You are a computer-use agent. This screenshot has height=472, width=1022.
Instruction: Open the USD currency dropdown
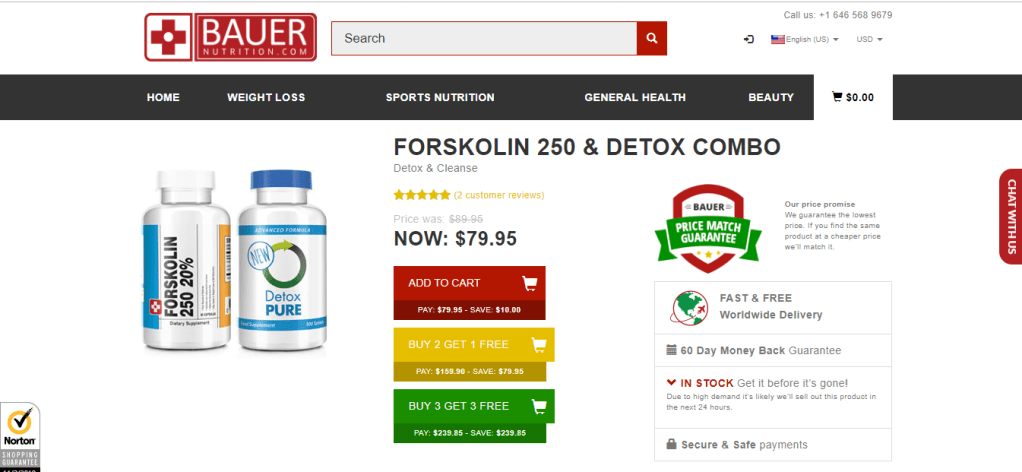tap(869, 39)
